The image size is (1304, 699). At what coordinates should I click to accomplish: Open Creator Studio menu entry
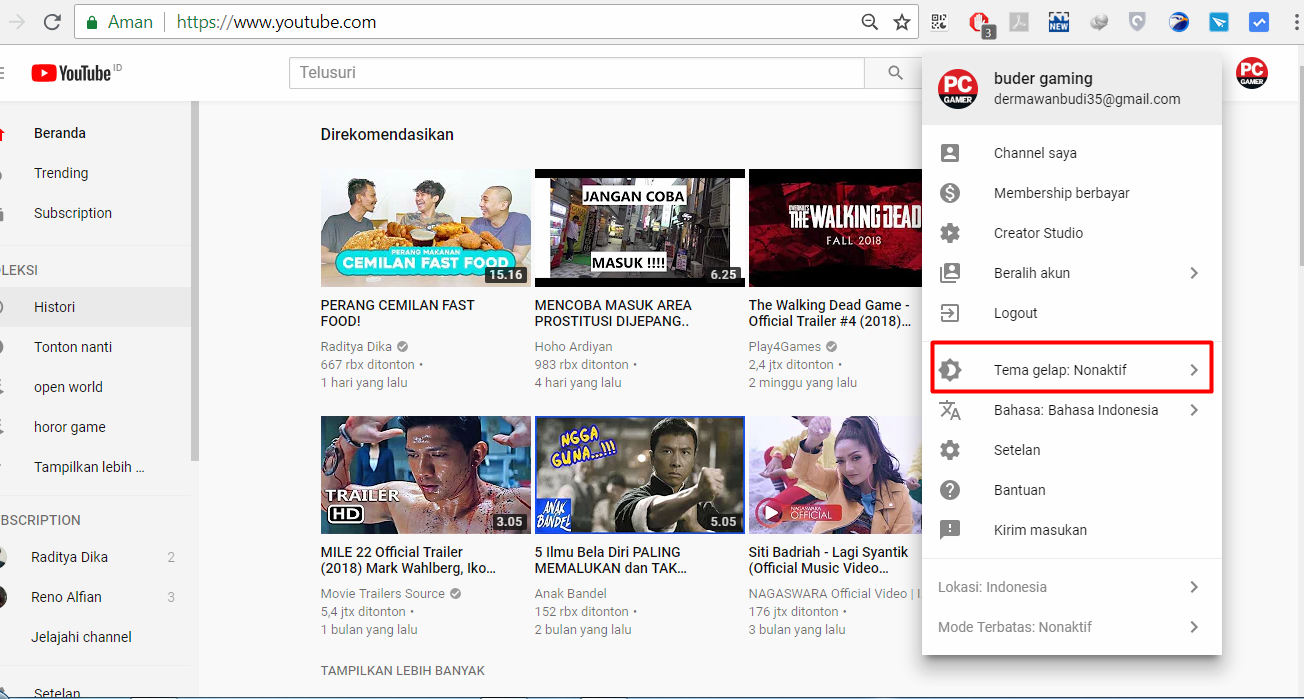click(1071, 233)
